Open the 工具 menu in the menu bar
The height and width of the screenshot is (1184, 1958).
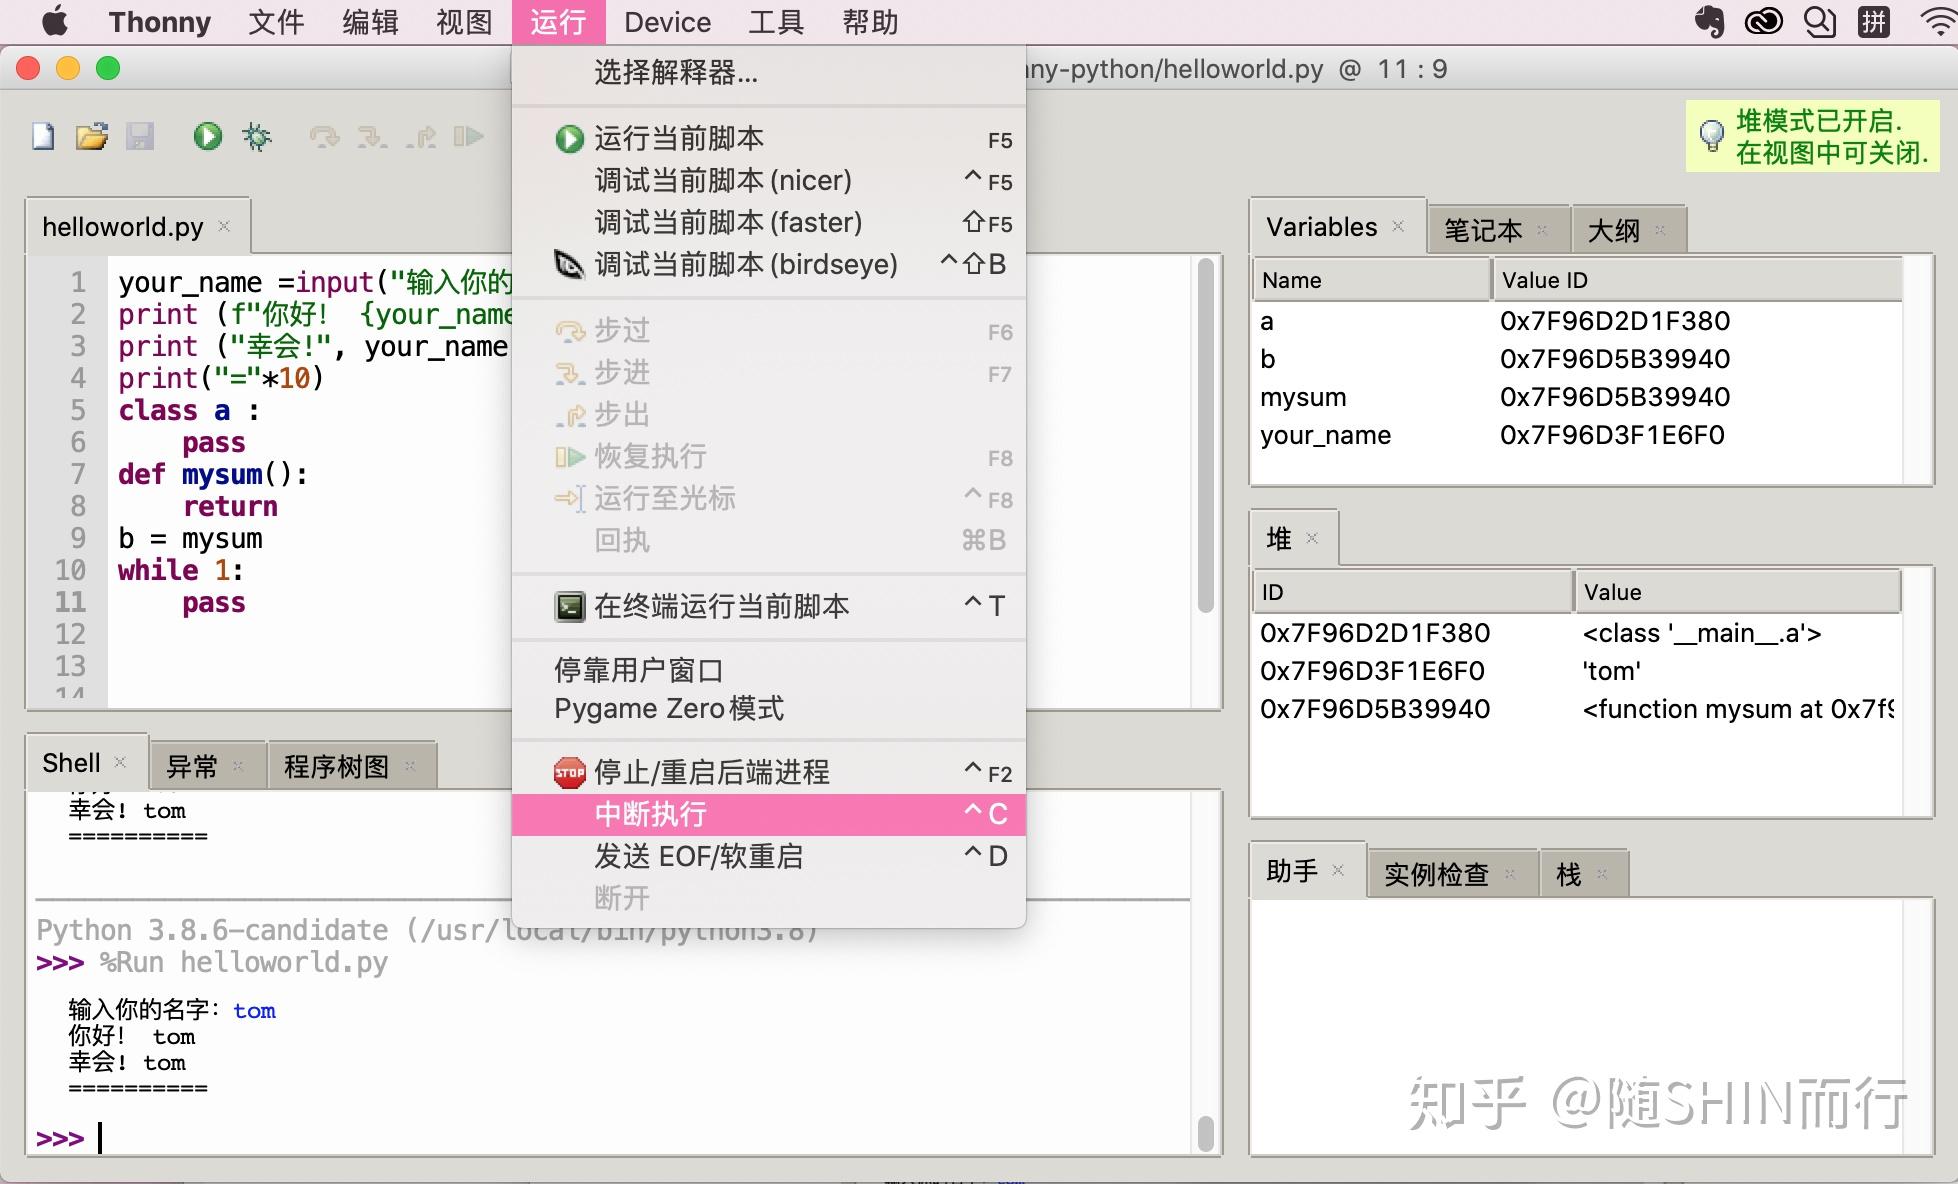(x=775, y=22)
